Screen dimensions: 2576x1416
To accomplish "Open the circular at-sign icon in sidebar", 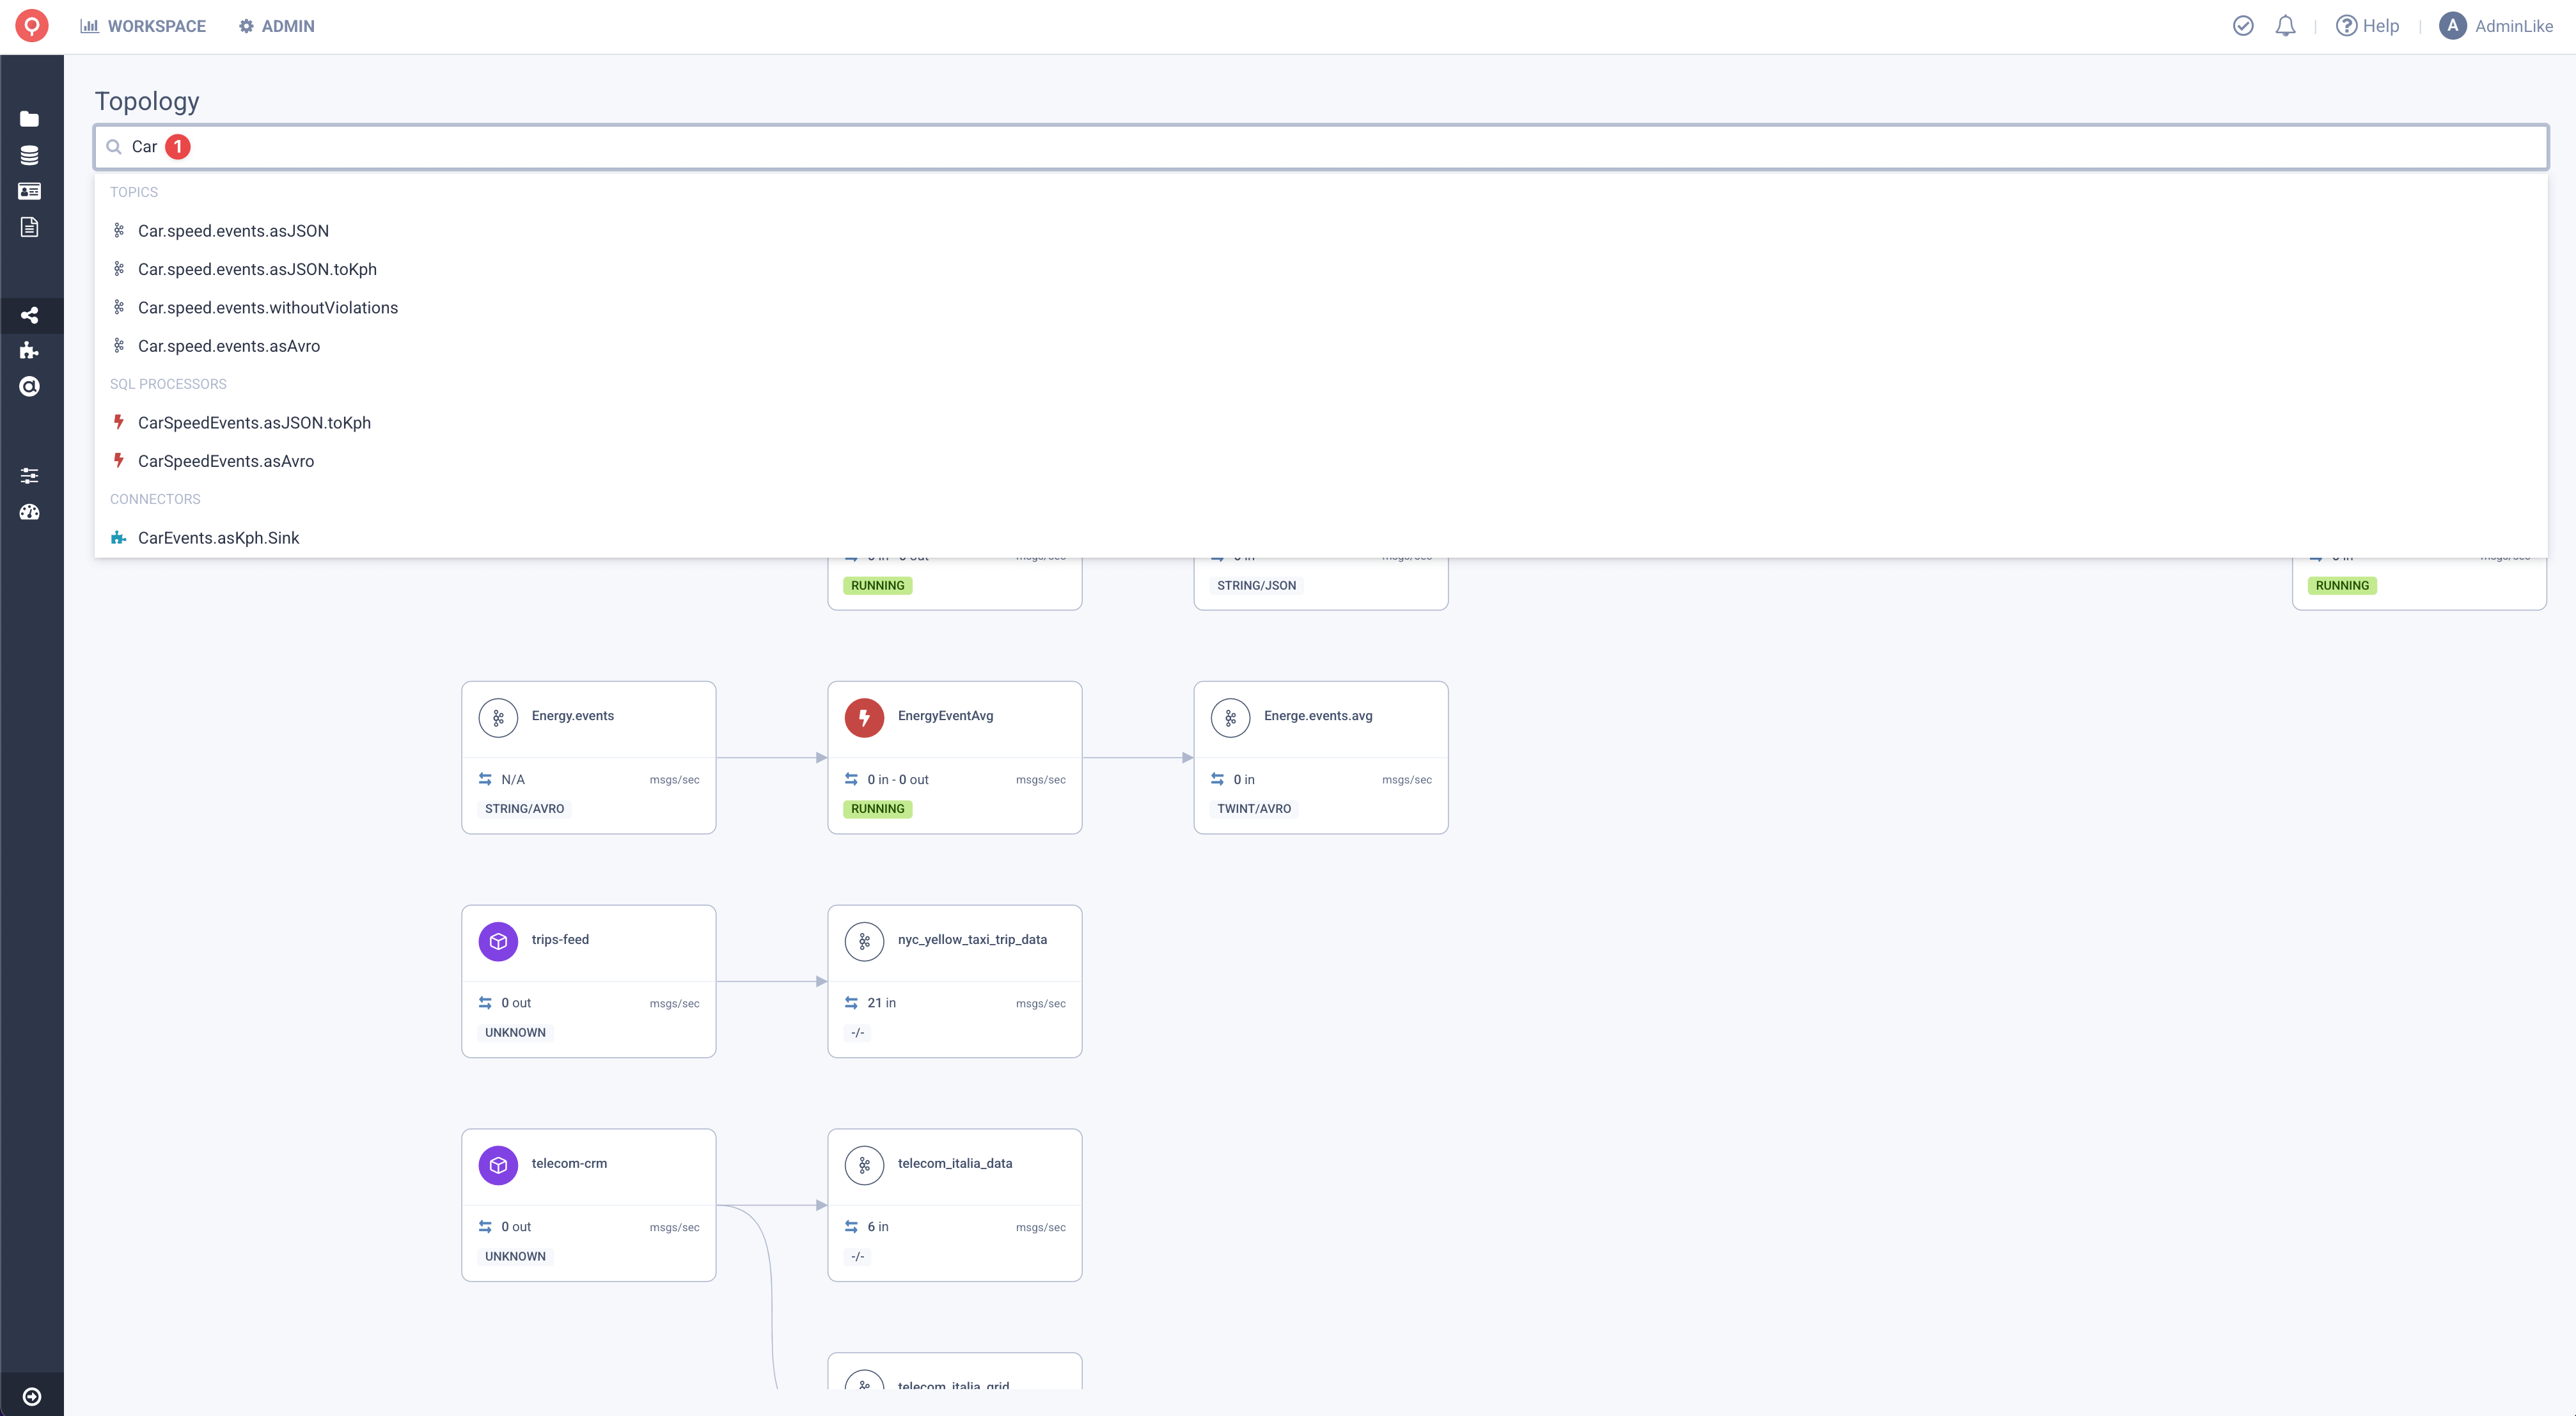I will pos(30,386).
